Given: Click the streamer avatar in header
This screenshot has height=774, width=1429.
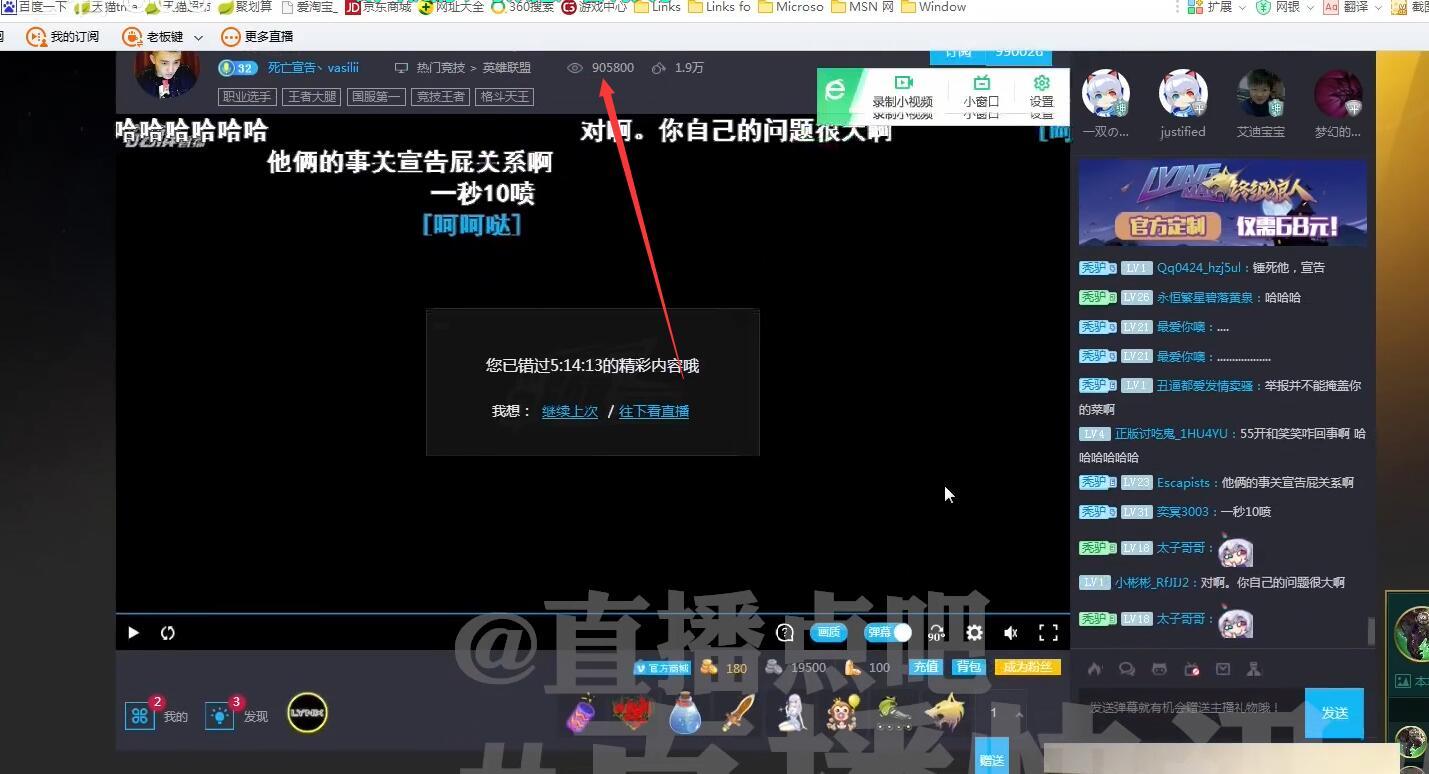Looking at the screenshot, I should (x=167, y=70).
